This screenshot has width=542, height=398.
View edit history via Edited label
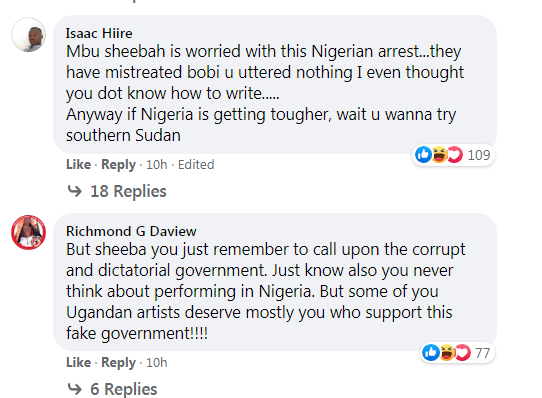pyautogui.click(x=196, y=165)
